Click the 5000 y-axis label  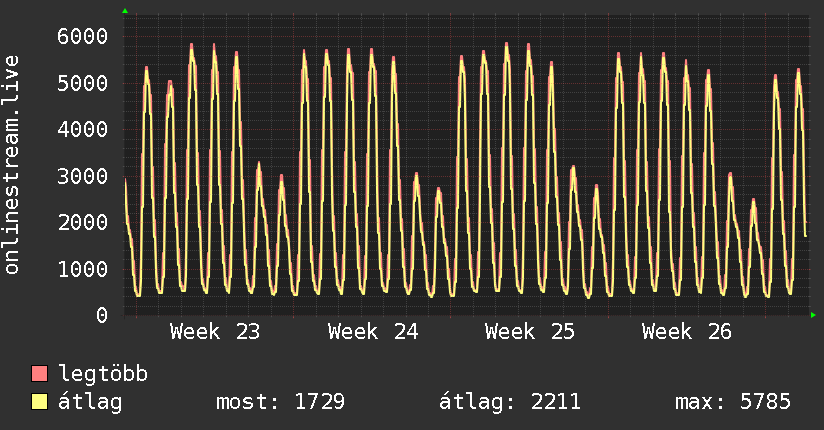pos(83,83)
